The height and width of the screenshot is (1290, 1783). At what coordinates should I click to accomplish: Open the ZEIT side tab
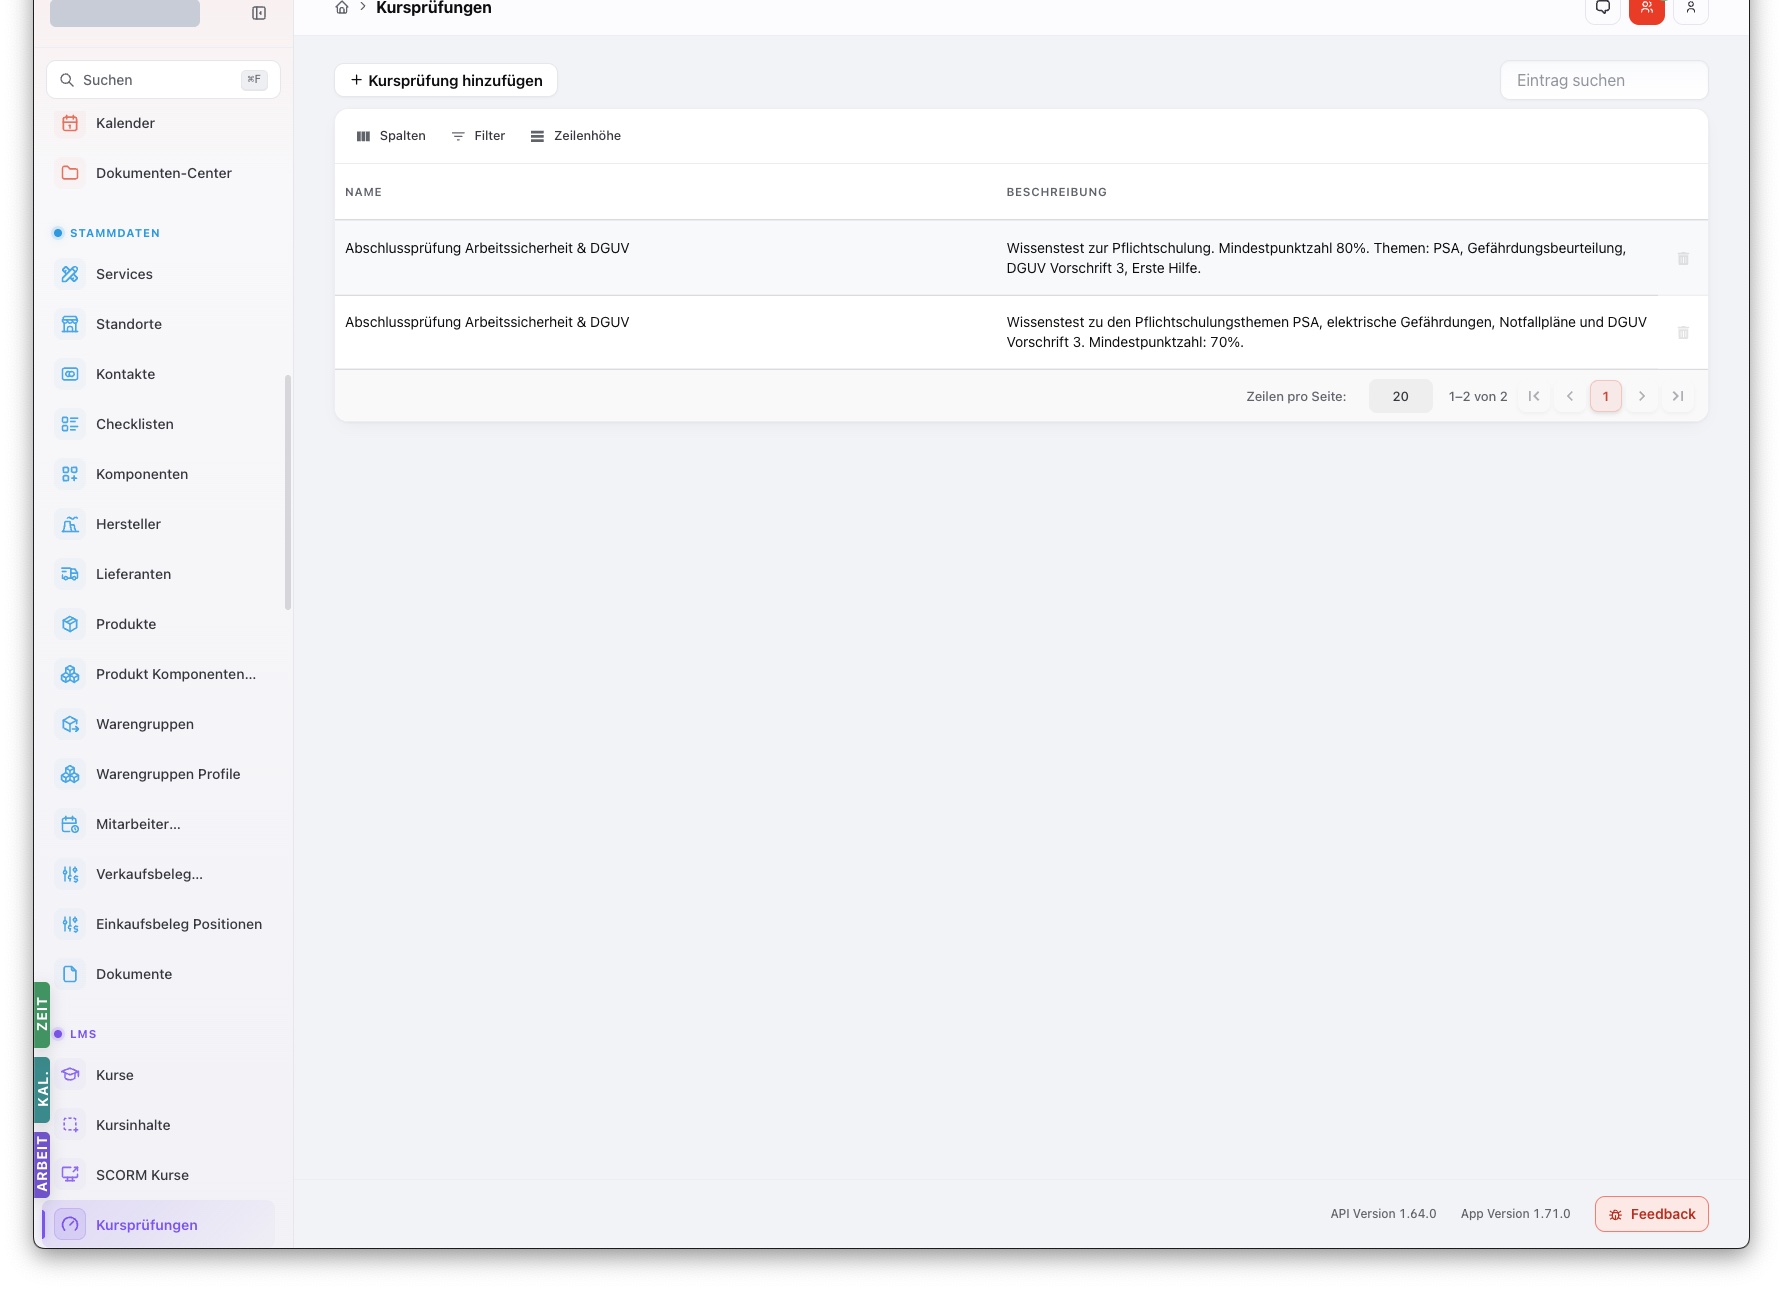point(42,1015)
